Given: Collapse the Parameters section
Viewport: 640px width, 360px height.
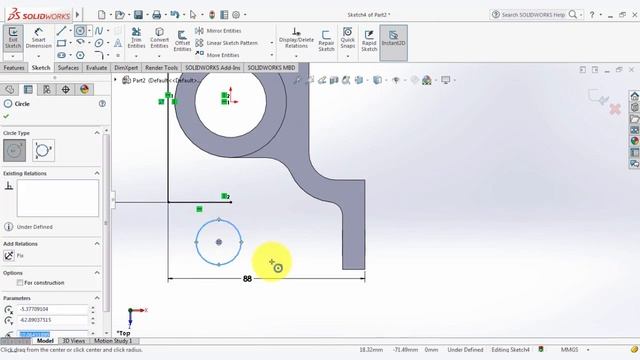Looking at the screenshot, I should (97, 298).
